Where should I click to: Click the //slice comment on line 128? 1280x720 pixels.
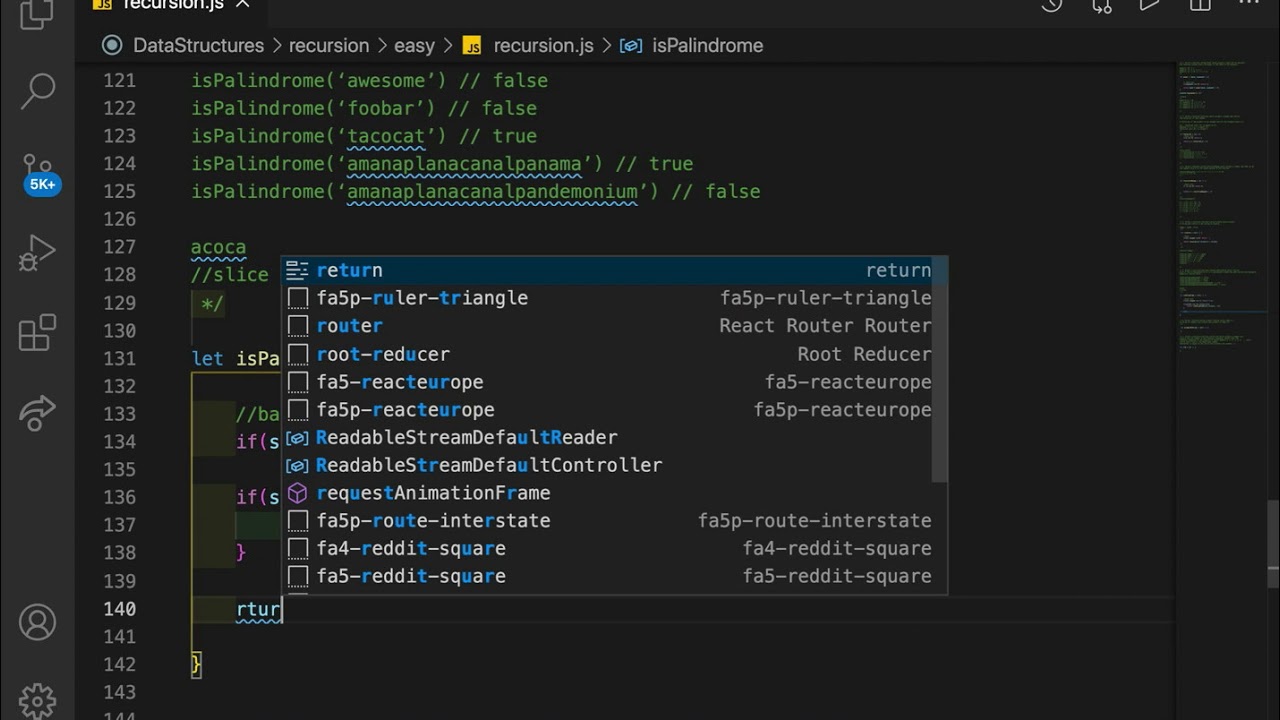230,275
